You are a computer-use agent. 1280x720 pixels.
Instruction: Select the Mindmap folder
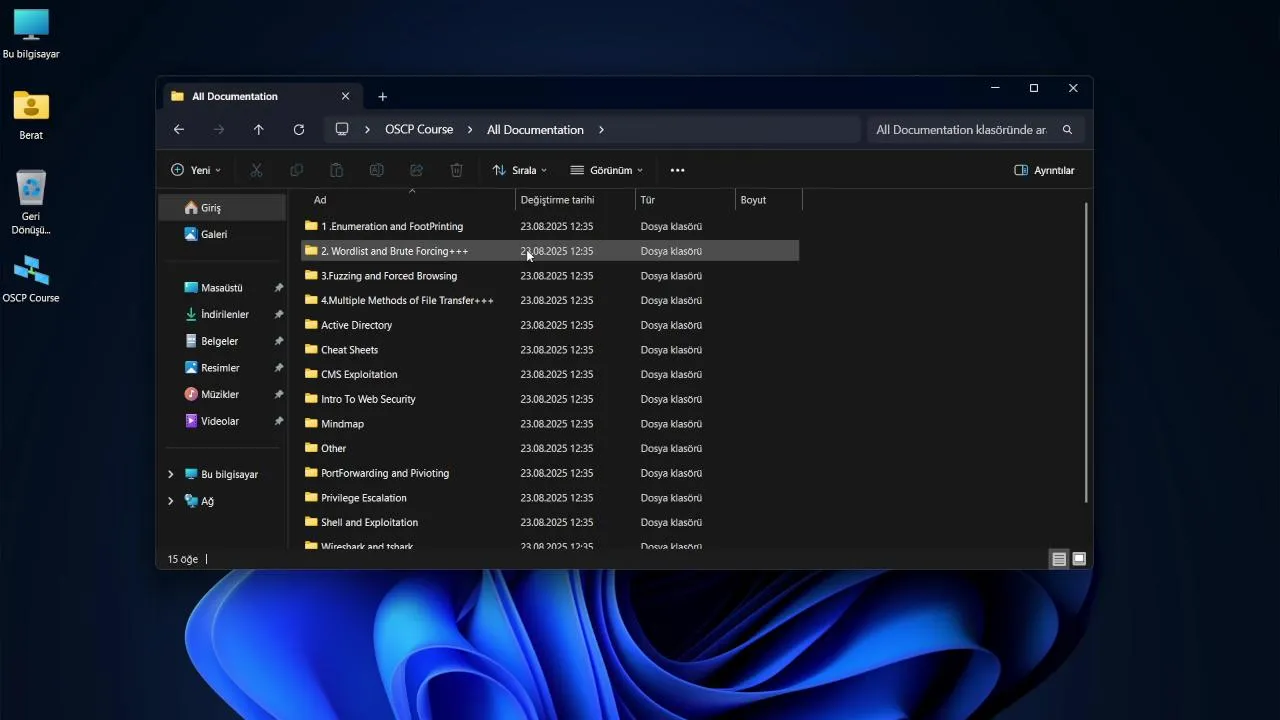tap(550, 424)
